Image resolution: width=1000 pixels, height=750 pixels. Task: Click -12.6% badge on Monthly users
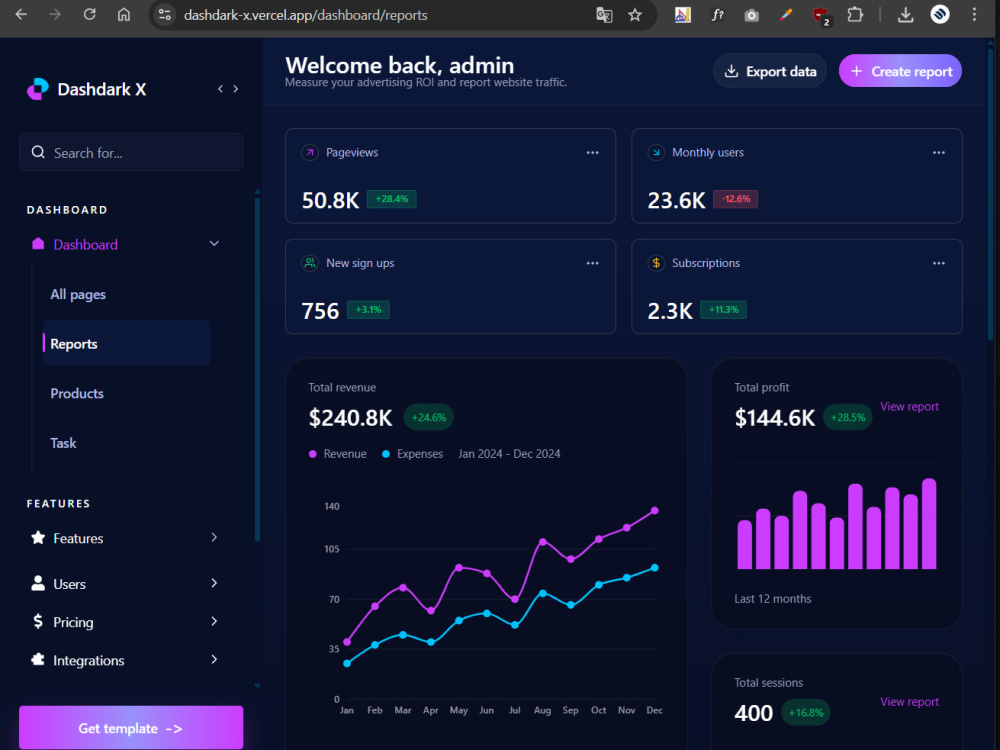tap(735, 199)
